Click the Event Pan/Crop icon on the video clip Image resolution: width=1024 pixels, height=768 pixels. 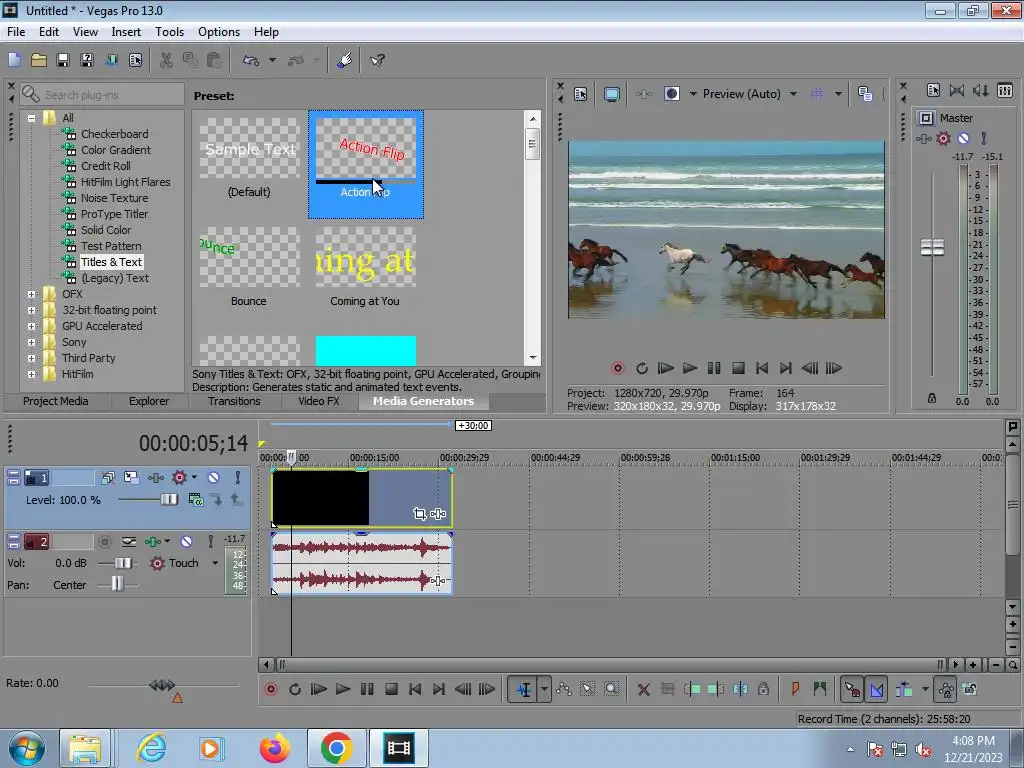tap(419, 514)
